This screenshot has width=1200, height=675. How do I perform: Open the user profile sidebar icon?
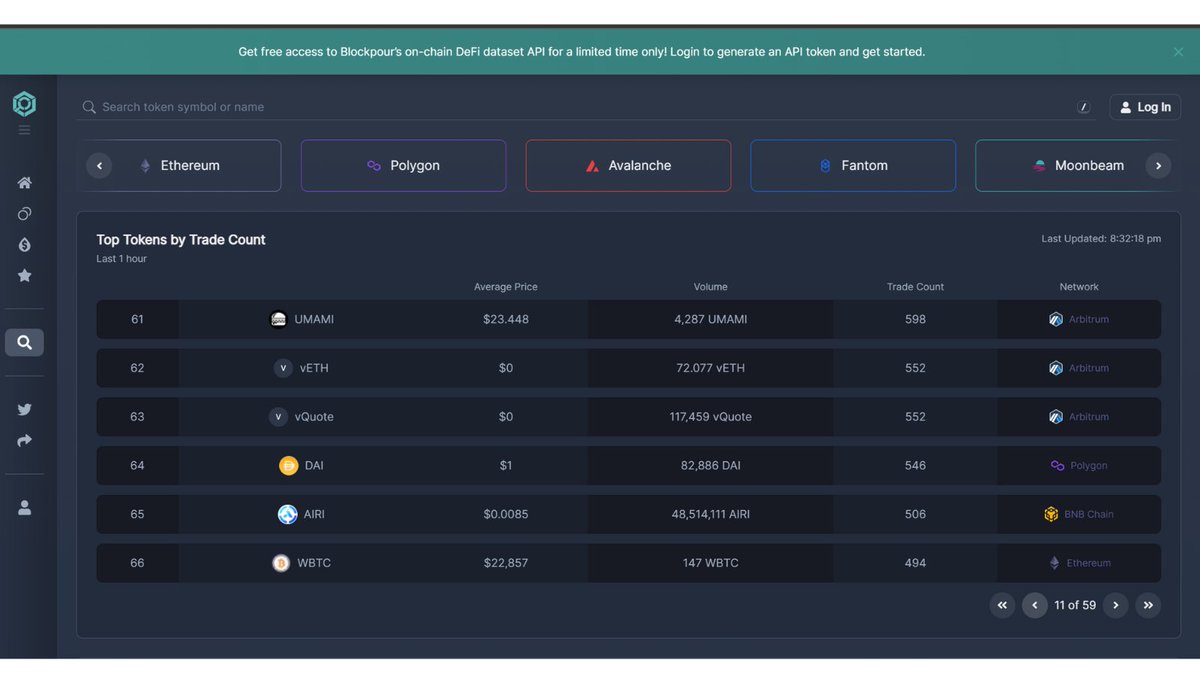tap(24, 508)
